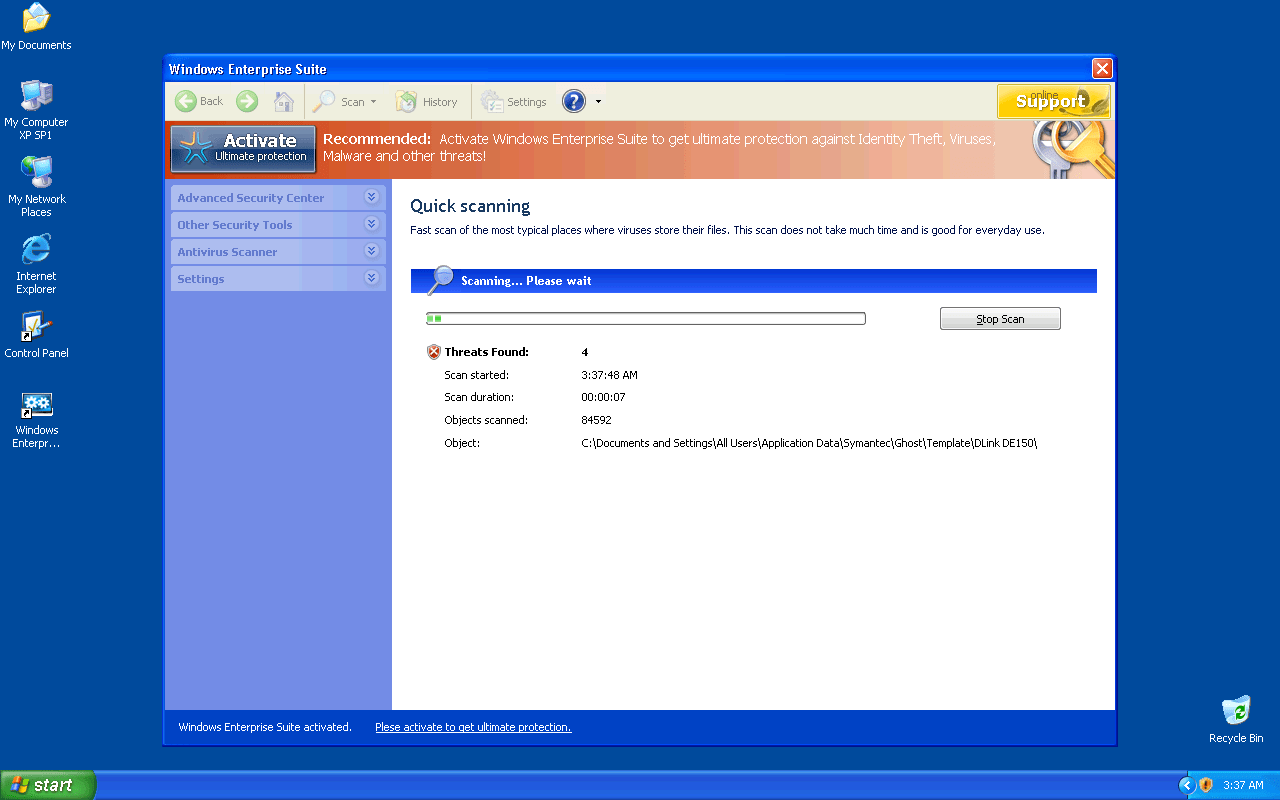Screen dimensions: 1280x800
Task: Go to Home via house icon
Action: (284, 101)
